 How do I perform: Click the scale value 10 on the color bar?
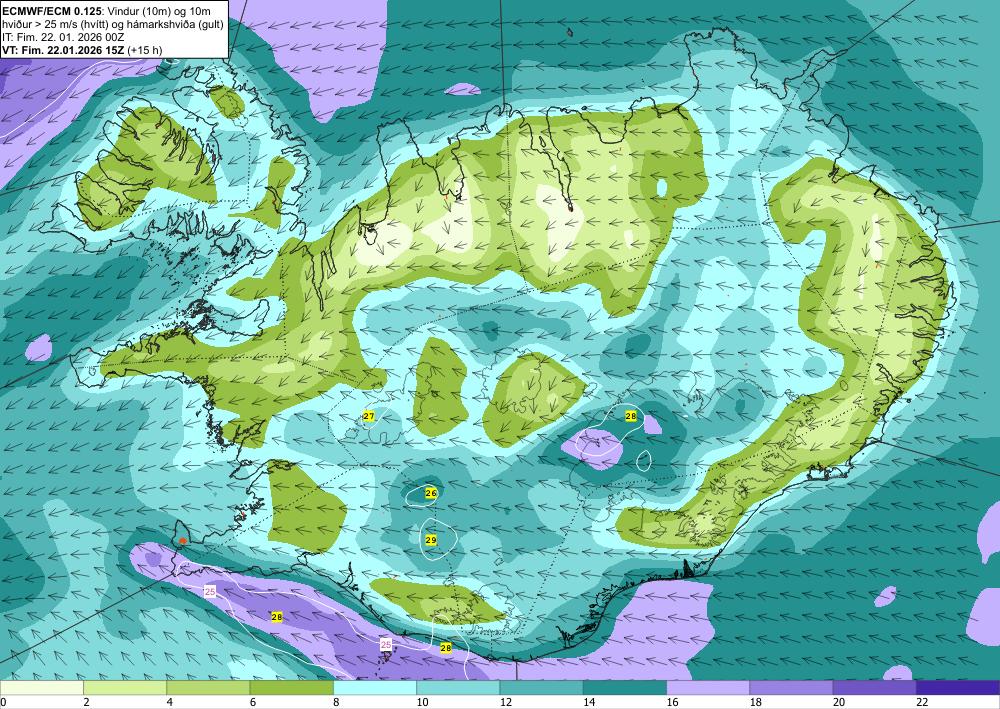coord(422,702)
